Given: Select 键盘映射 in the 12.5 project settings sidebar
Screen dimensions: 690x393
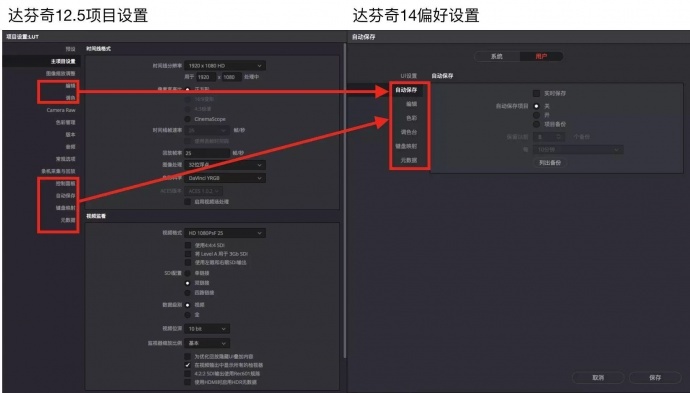Looking at the screenshot, I should point(66,208).
